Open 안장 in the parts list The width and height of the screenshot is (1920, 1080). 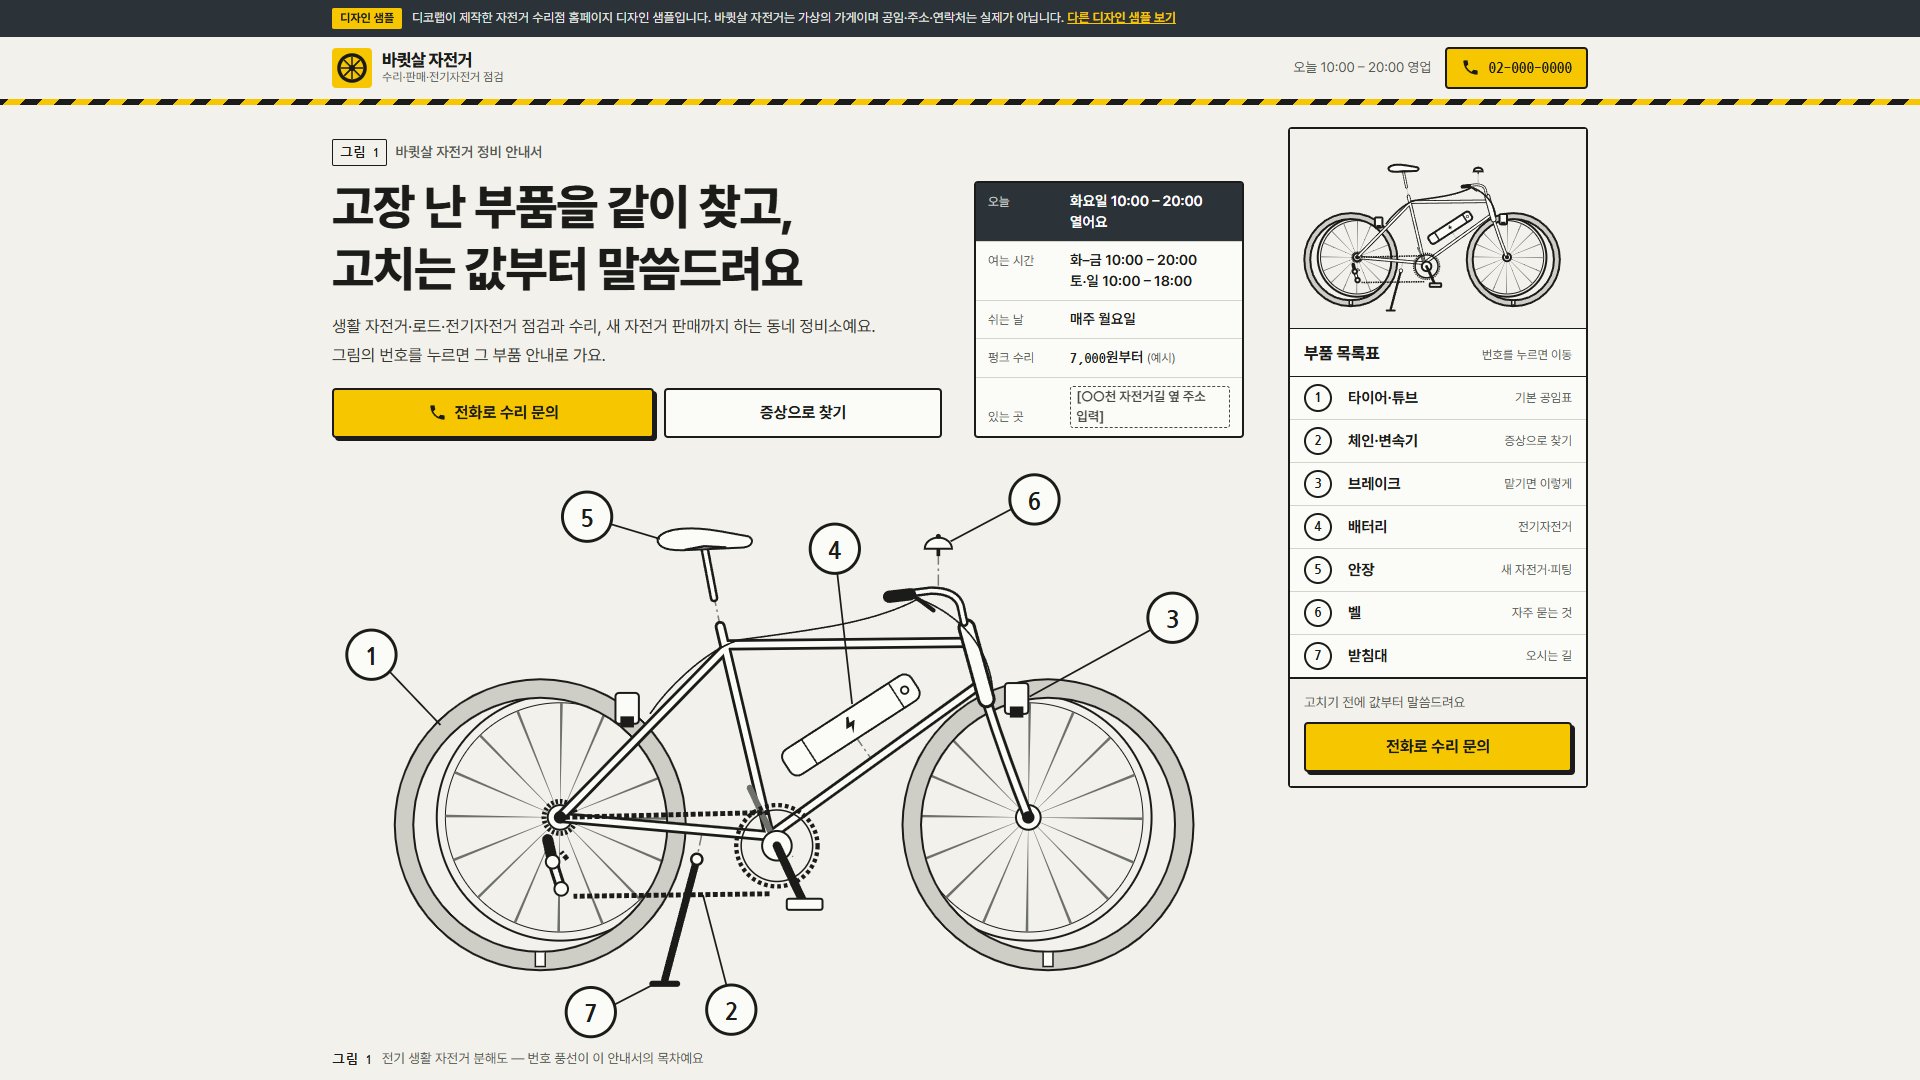pos(1438,570)
